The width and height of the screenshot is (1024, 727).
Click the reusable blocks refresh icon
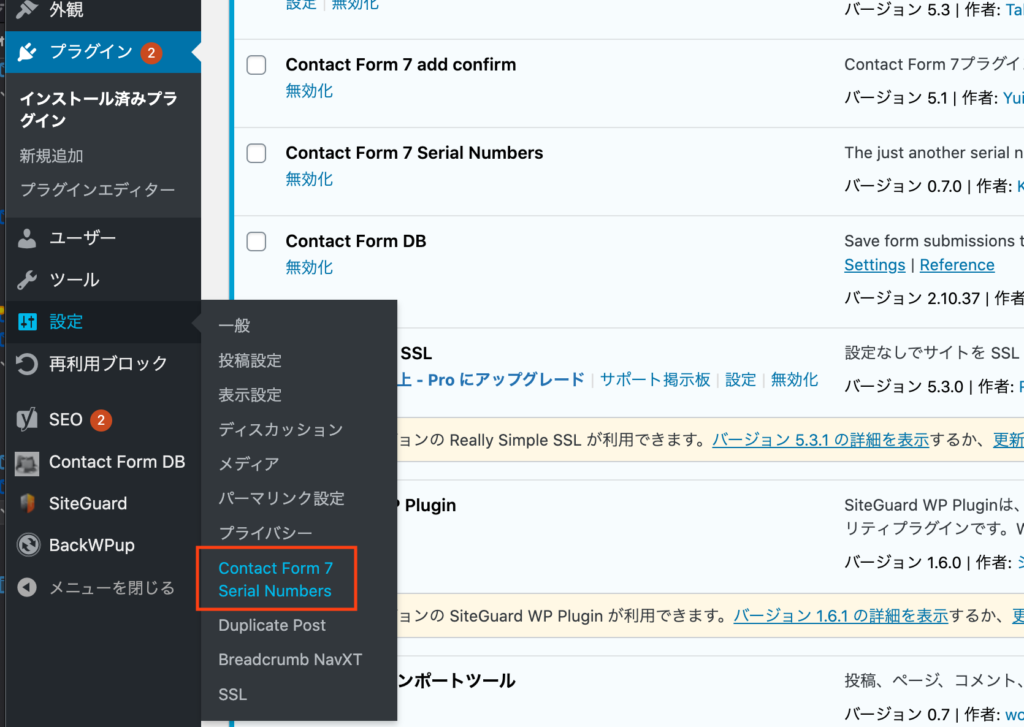click(x=28, y=364)
